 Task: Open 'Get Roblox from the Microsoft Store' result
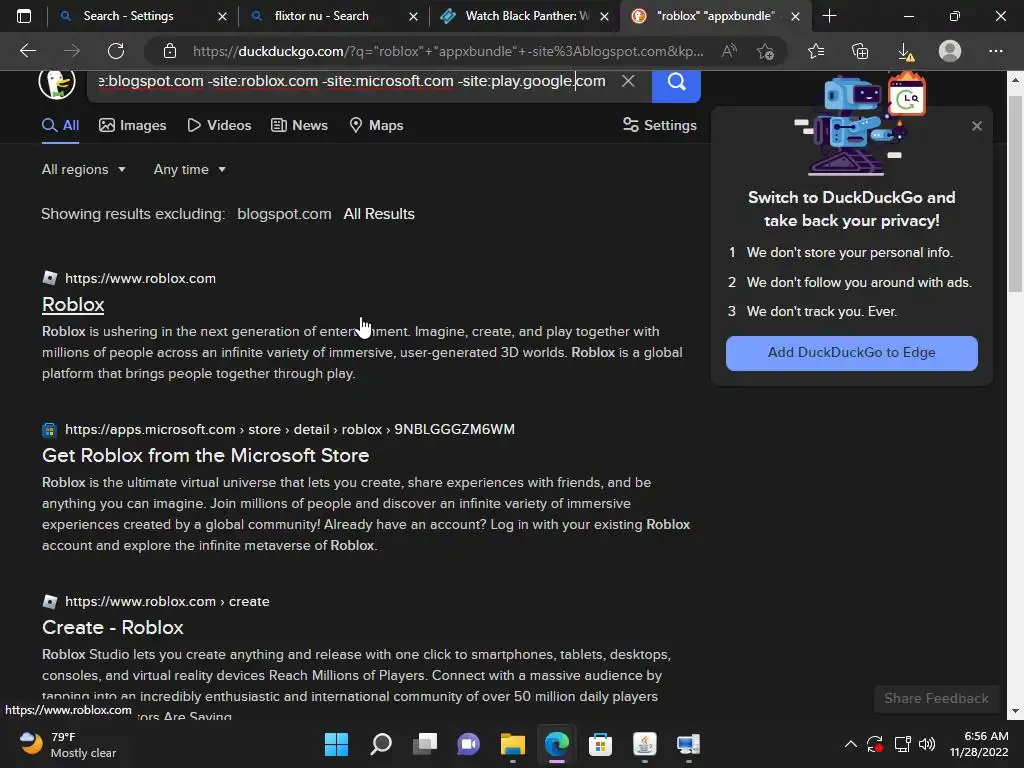click(206, 455)
